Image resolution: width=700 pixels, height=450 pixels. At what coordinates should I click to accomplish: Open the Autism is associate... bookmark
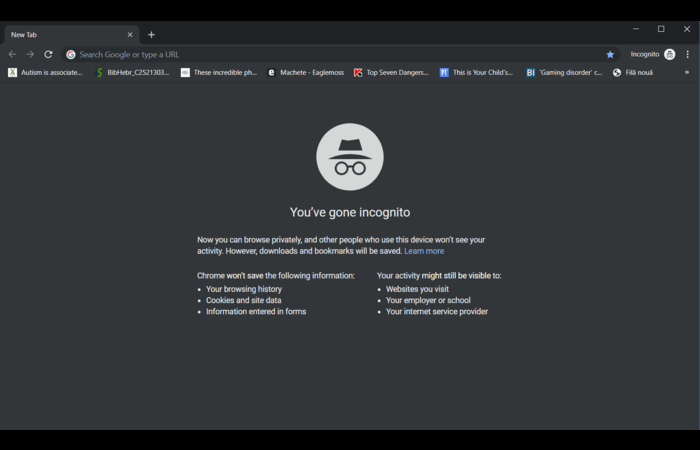[x=46, y=72]
